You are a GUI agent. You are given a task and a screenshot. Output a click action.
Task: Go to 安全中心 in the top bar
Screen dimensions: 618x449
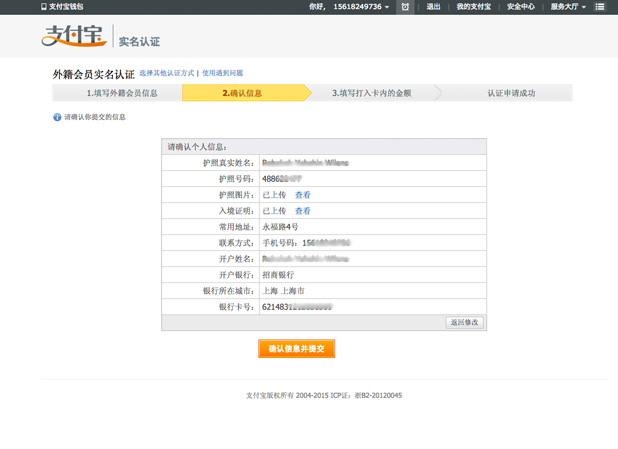520,7
